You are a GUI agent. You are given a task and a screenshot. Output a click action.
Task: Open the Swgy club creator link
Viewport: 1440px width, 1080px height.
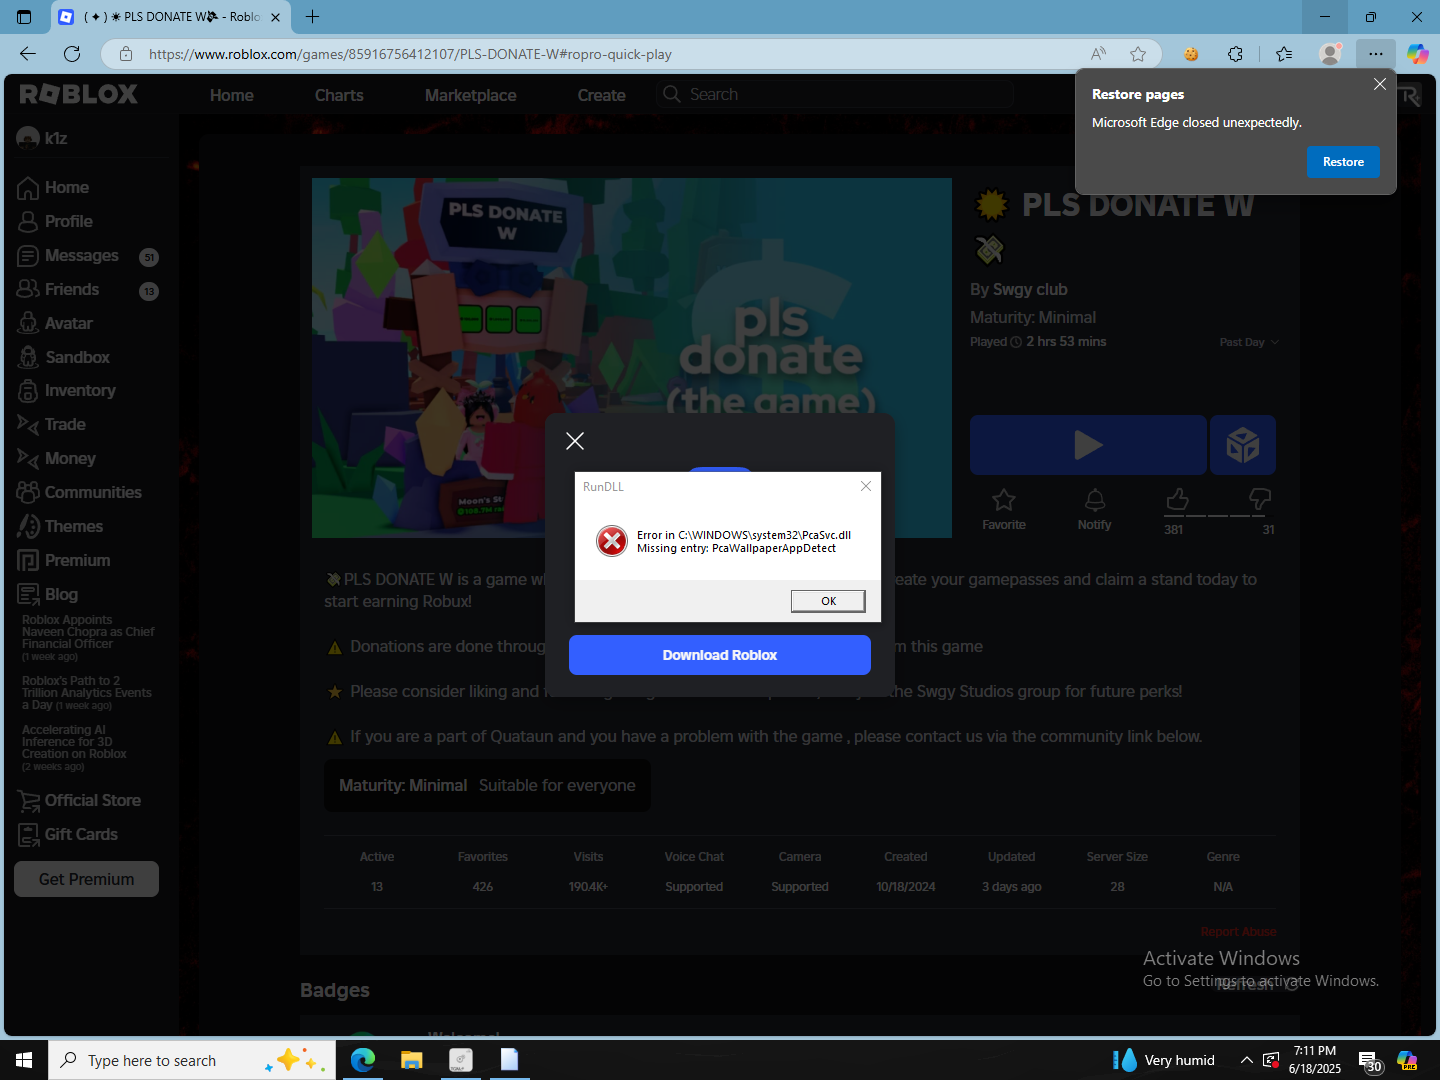(x=1030, y=290)
